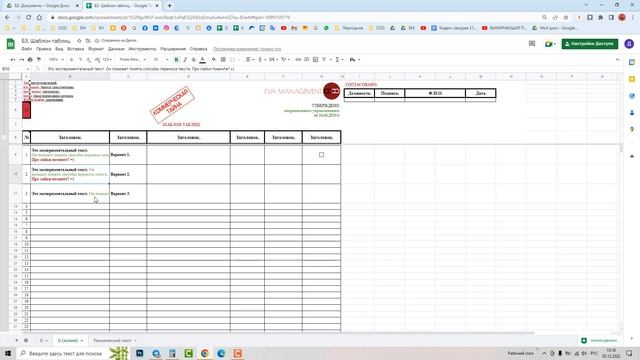Open the all sheets list

coord(26,340)
